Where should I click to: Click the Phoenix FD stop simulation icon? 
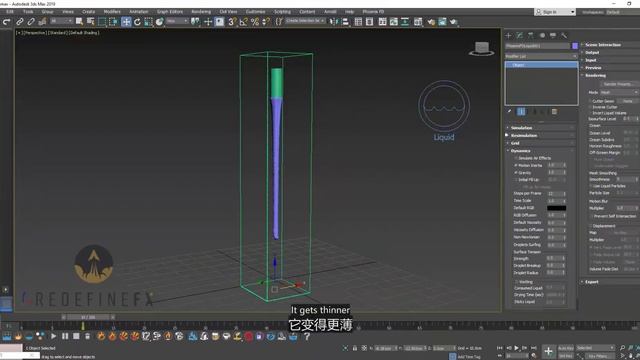pos(76,336)
